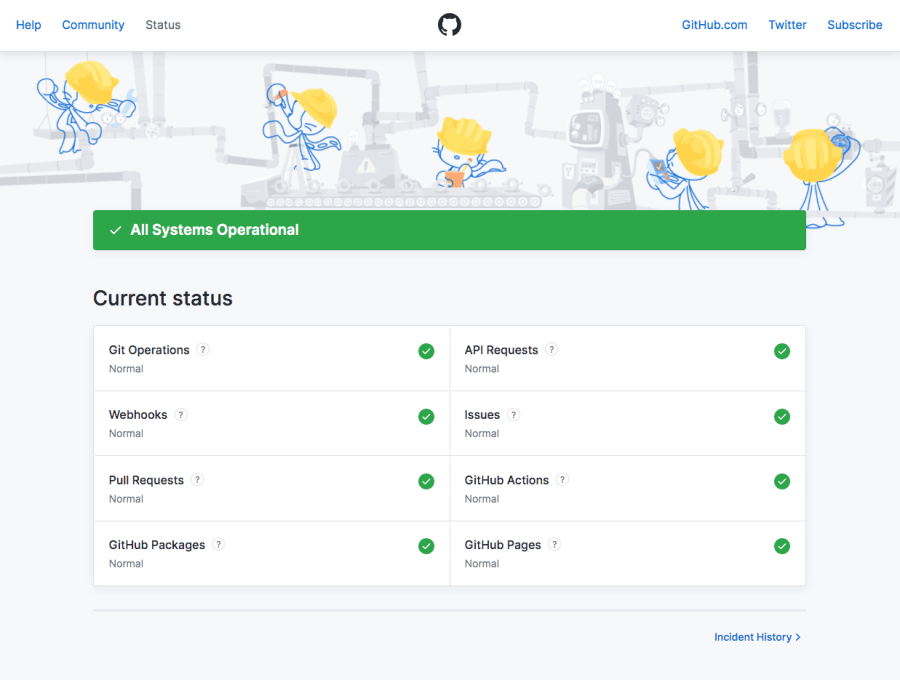
Task: Click the checkmark icon beside Git Operations
Action: (x=426, y=351)
